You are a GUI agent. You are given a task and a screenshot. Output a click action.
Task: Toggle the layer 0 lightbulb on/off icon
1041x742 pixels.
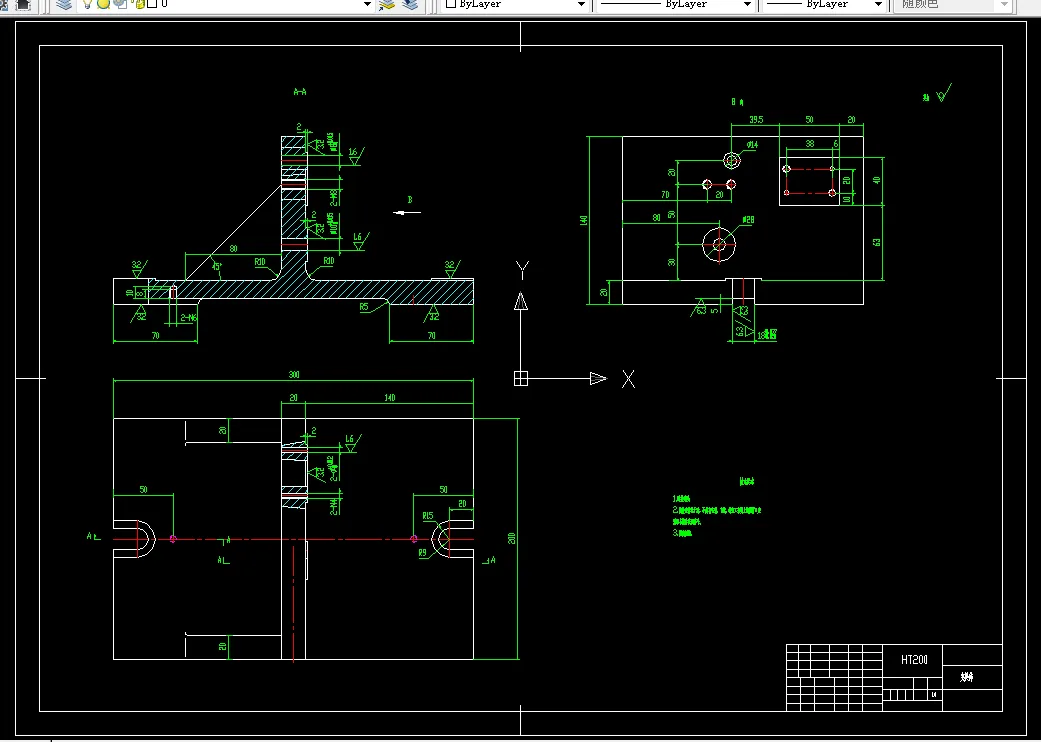pos(87,4)
